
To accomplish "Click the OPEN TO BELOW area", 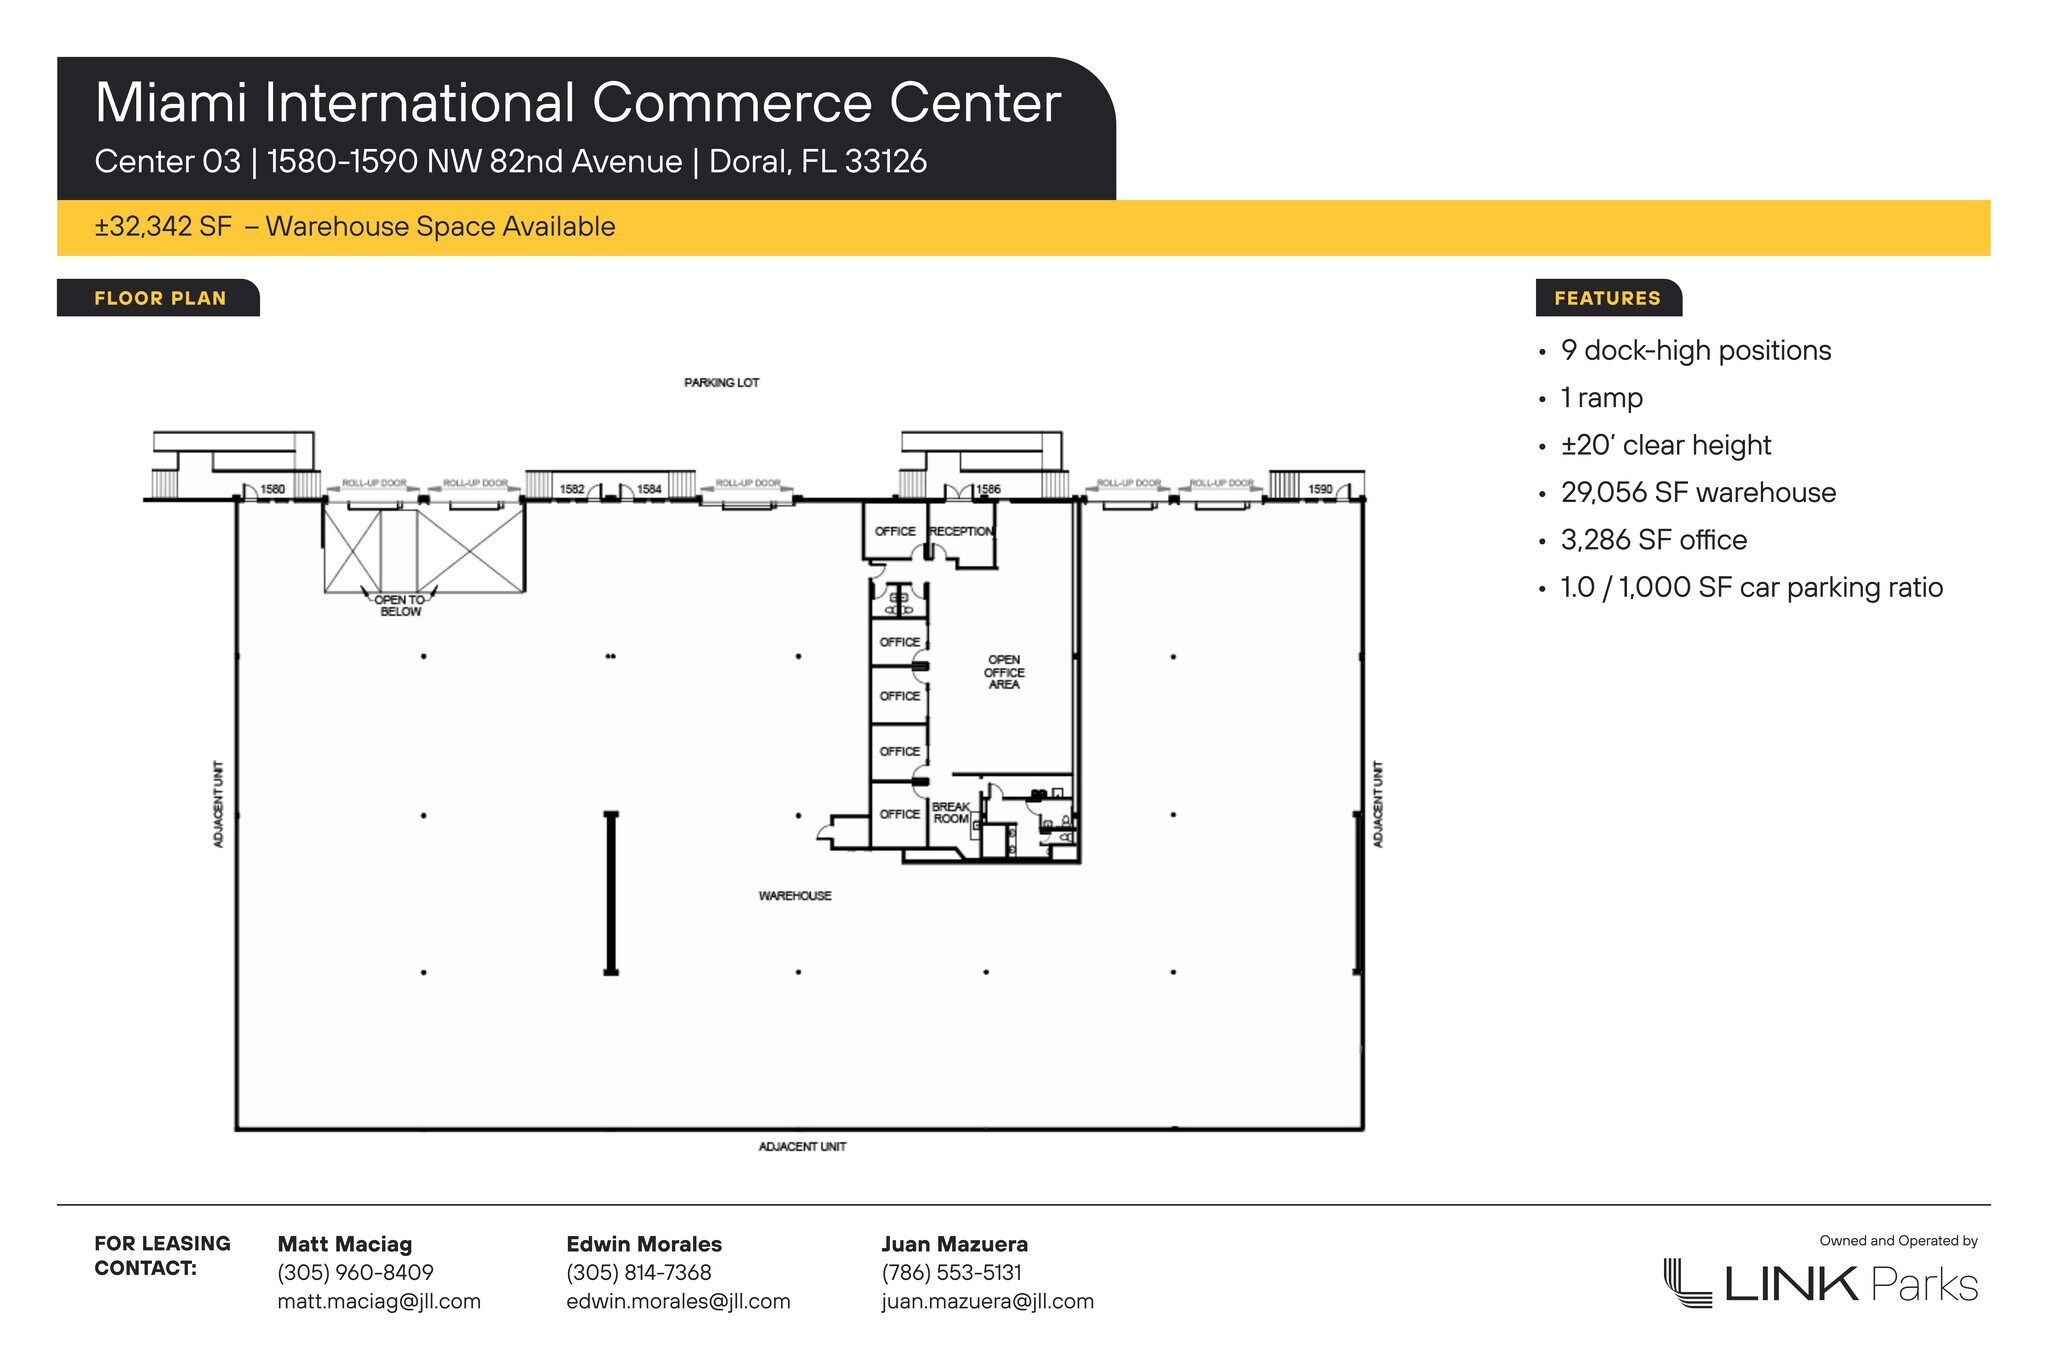I will (400, 605).
